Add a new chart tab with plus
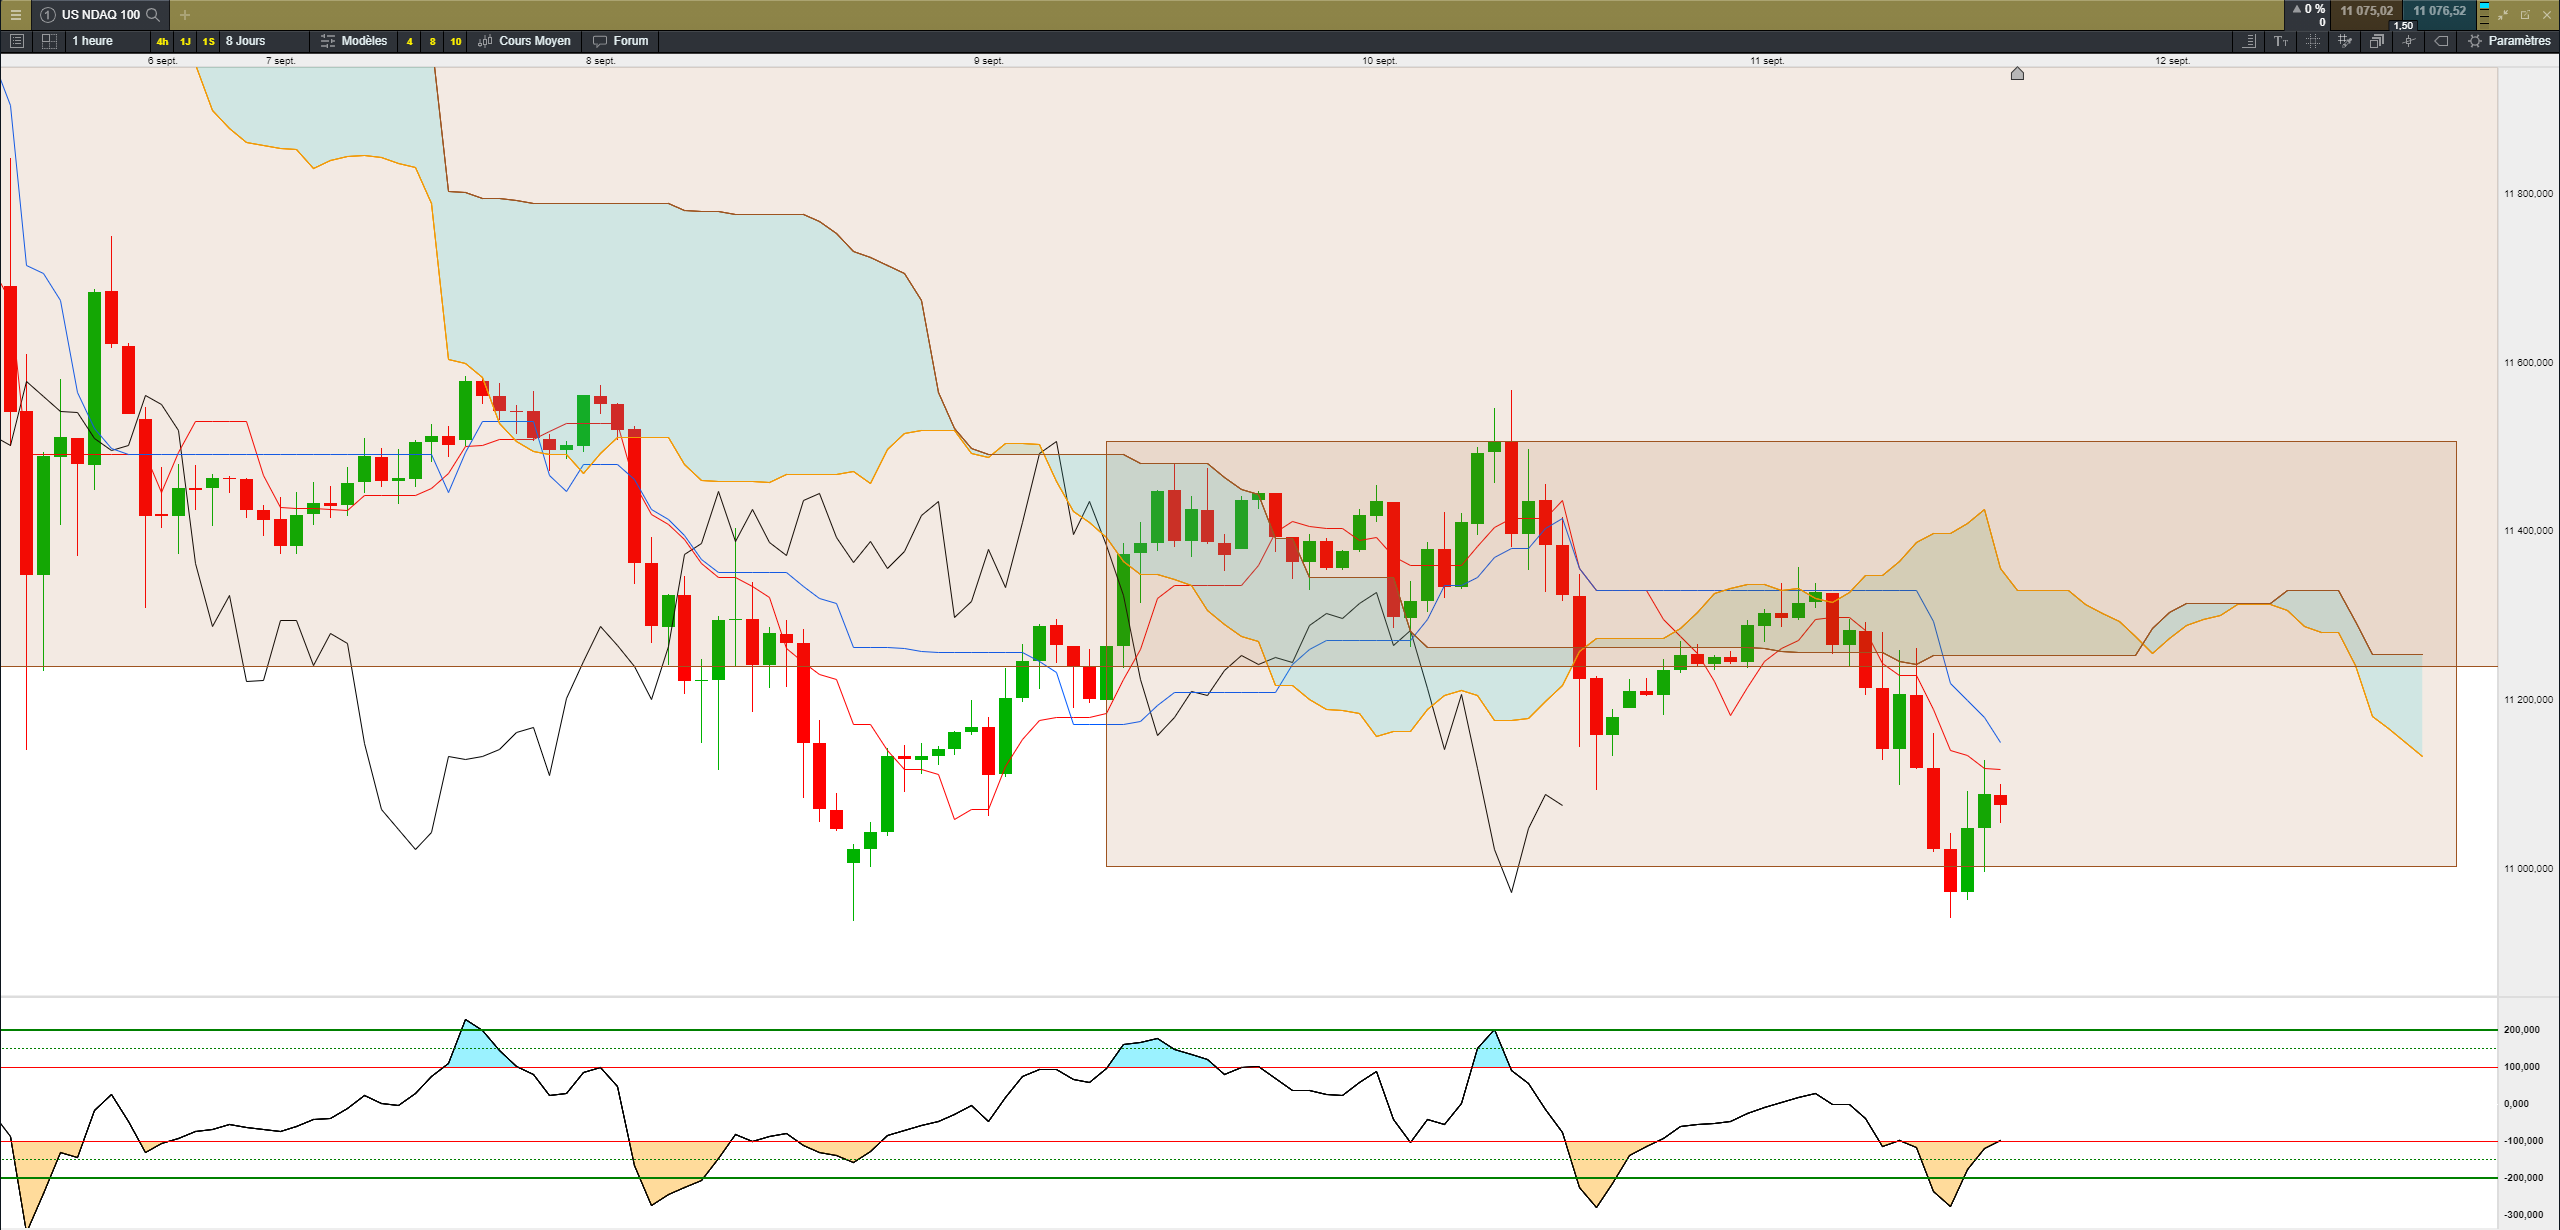The height and width of the screenshot is (1230, 2560). (x=185, y=15)
